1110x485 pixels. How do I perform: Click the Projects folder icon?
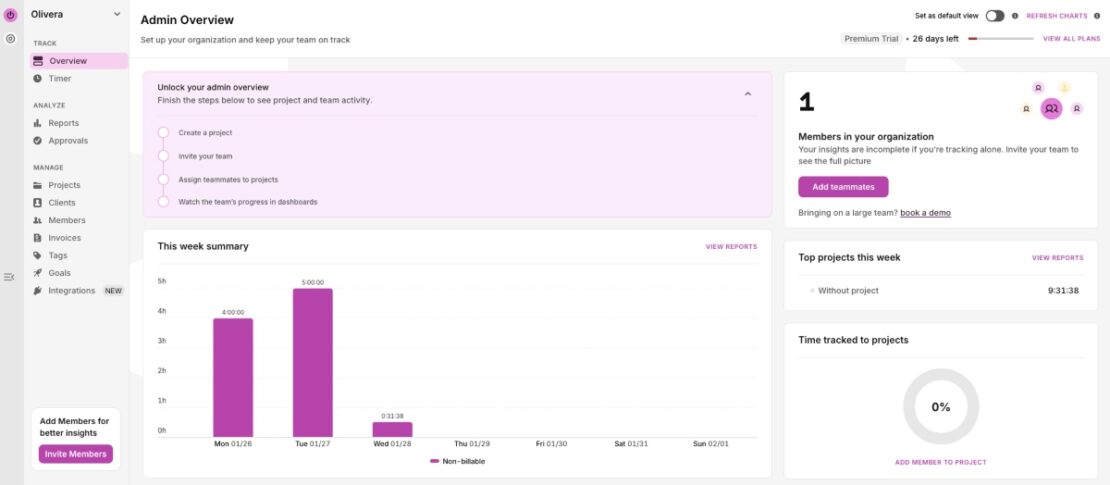pyautogui.click(x=38, y=186)
